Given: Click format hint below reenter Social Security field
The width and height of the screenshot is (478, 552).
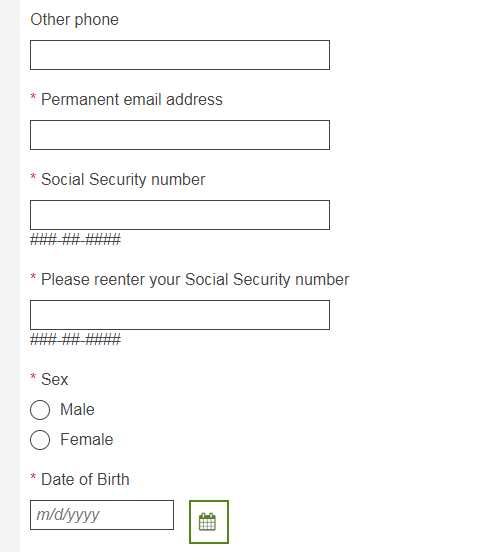Looking at the screenshot, I should click(x=75, y=340).
